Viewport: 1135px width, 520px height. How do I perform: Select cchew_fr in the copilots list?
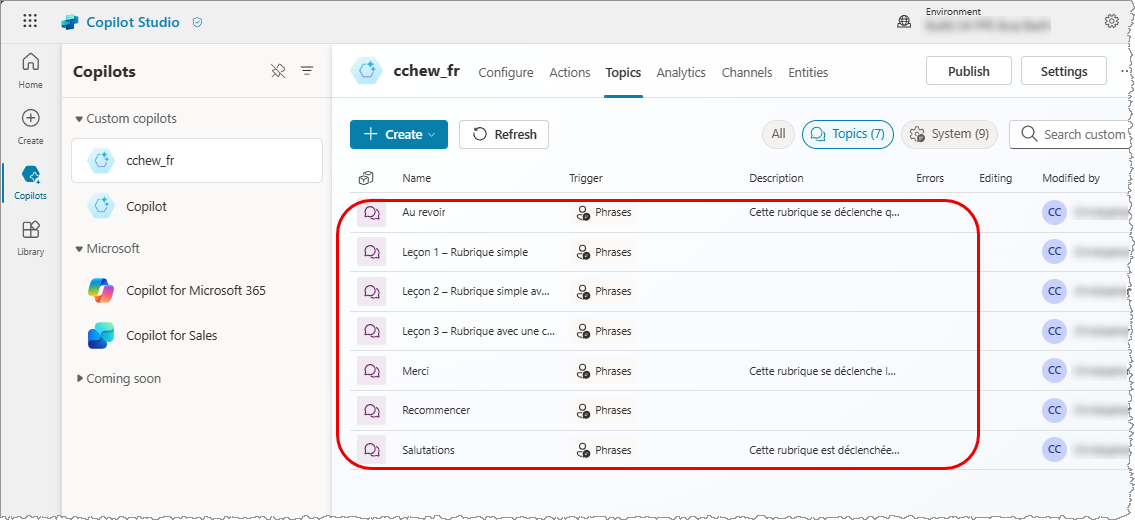click(197, 161)
